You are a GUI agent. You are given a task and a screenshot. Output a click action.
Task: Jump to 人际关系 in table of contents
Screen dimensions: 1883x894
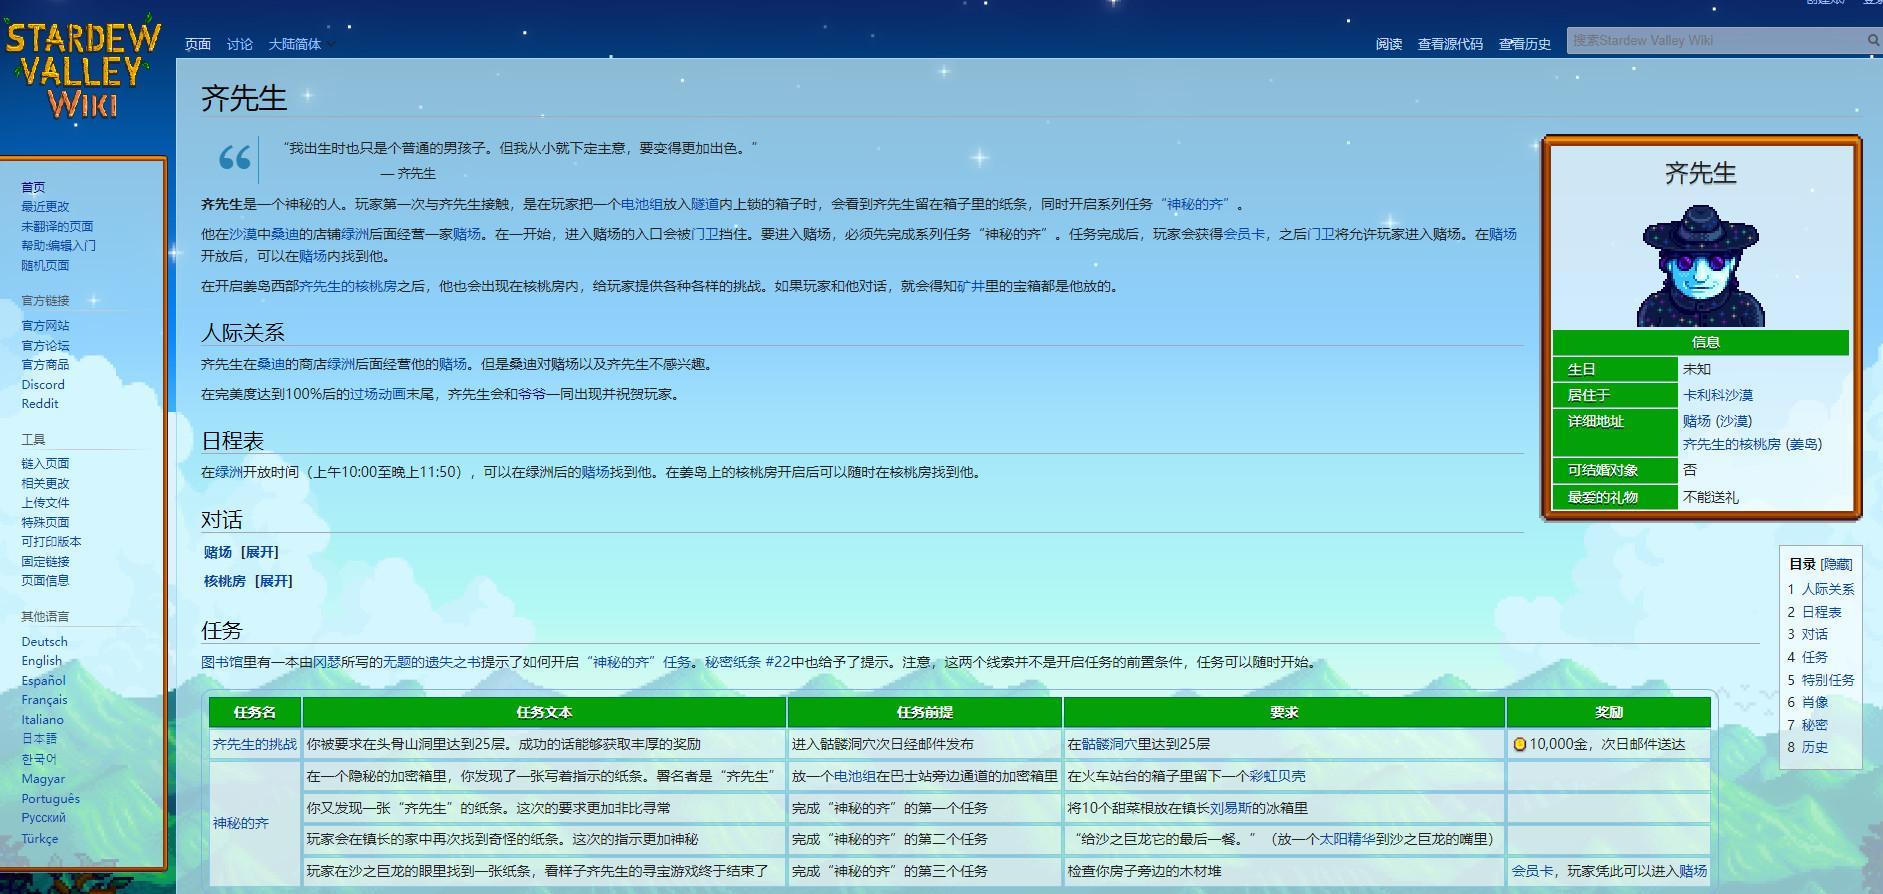1828,589
